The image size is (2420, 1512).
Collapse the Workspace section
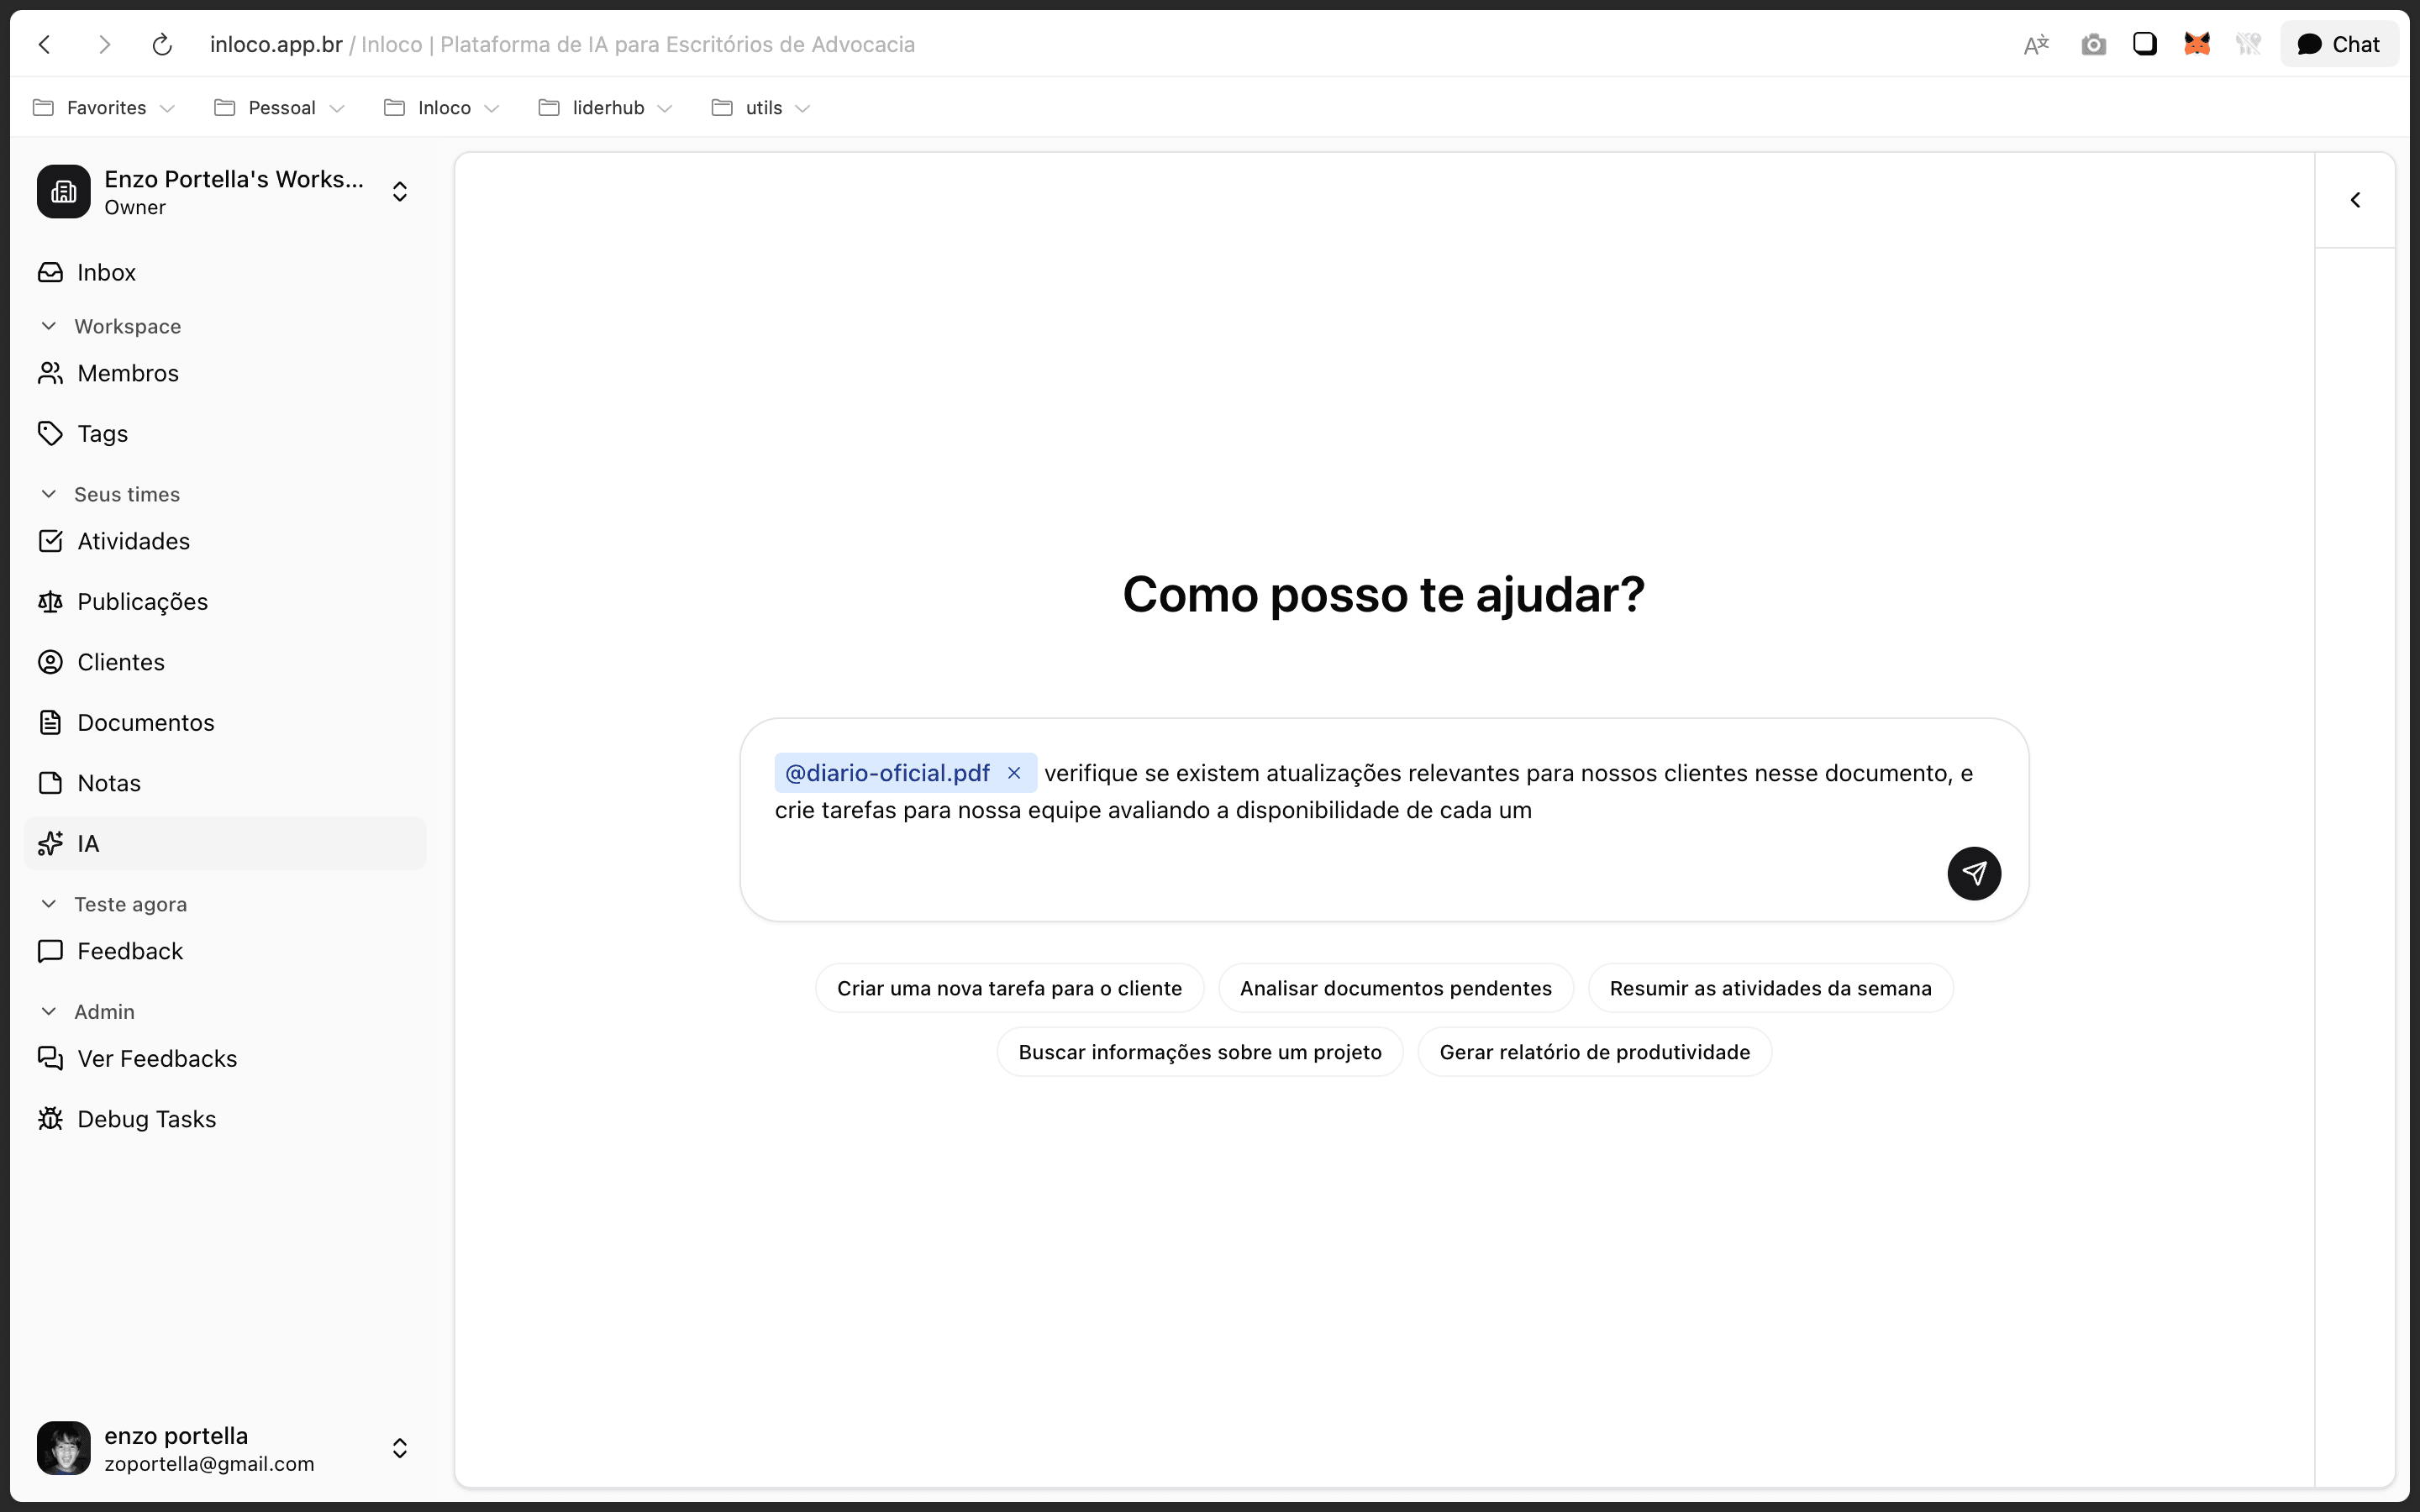48,326
